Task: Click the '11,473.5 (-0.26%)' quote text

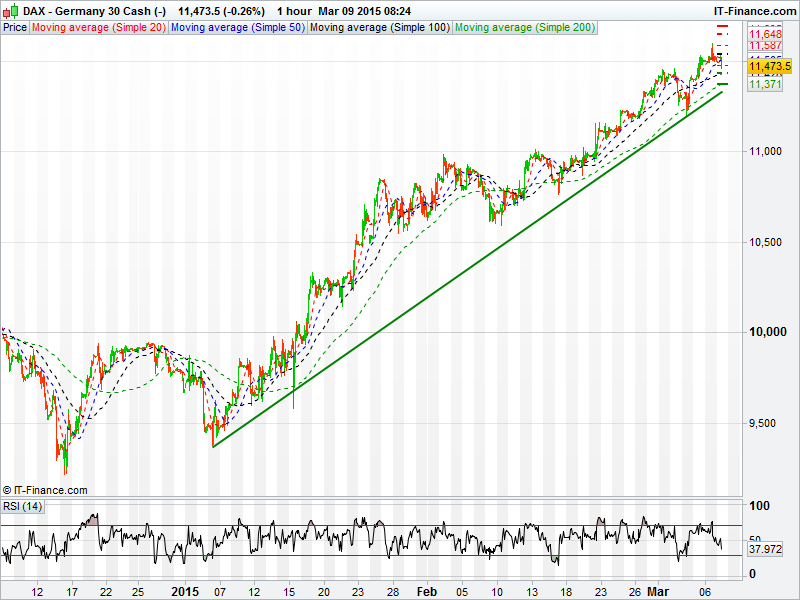Action: click(221, 11)
